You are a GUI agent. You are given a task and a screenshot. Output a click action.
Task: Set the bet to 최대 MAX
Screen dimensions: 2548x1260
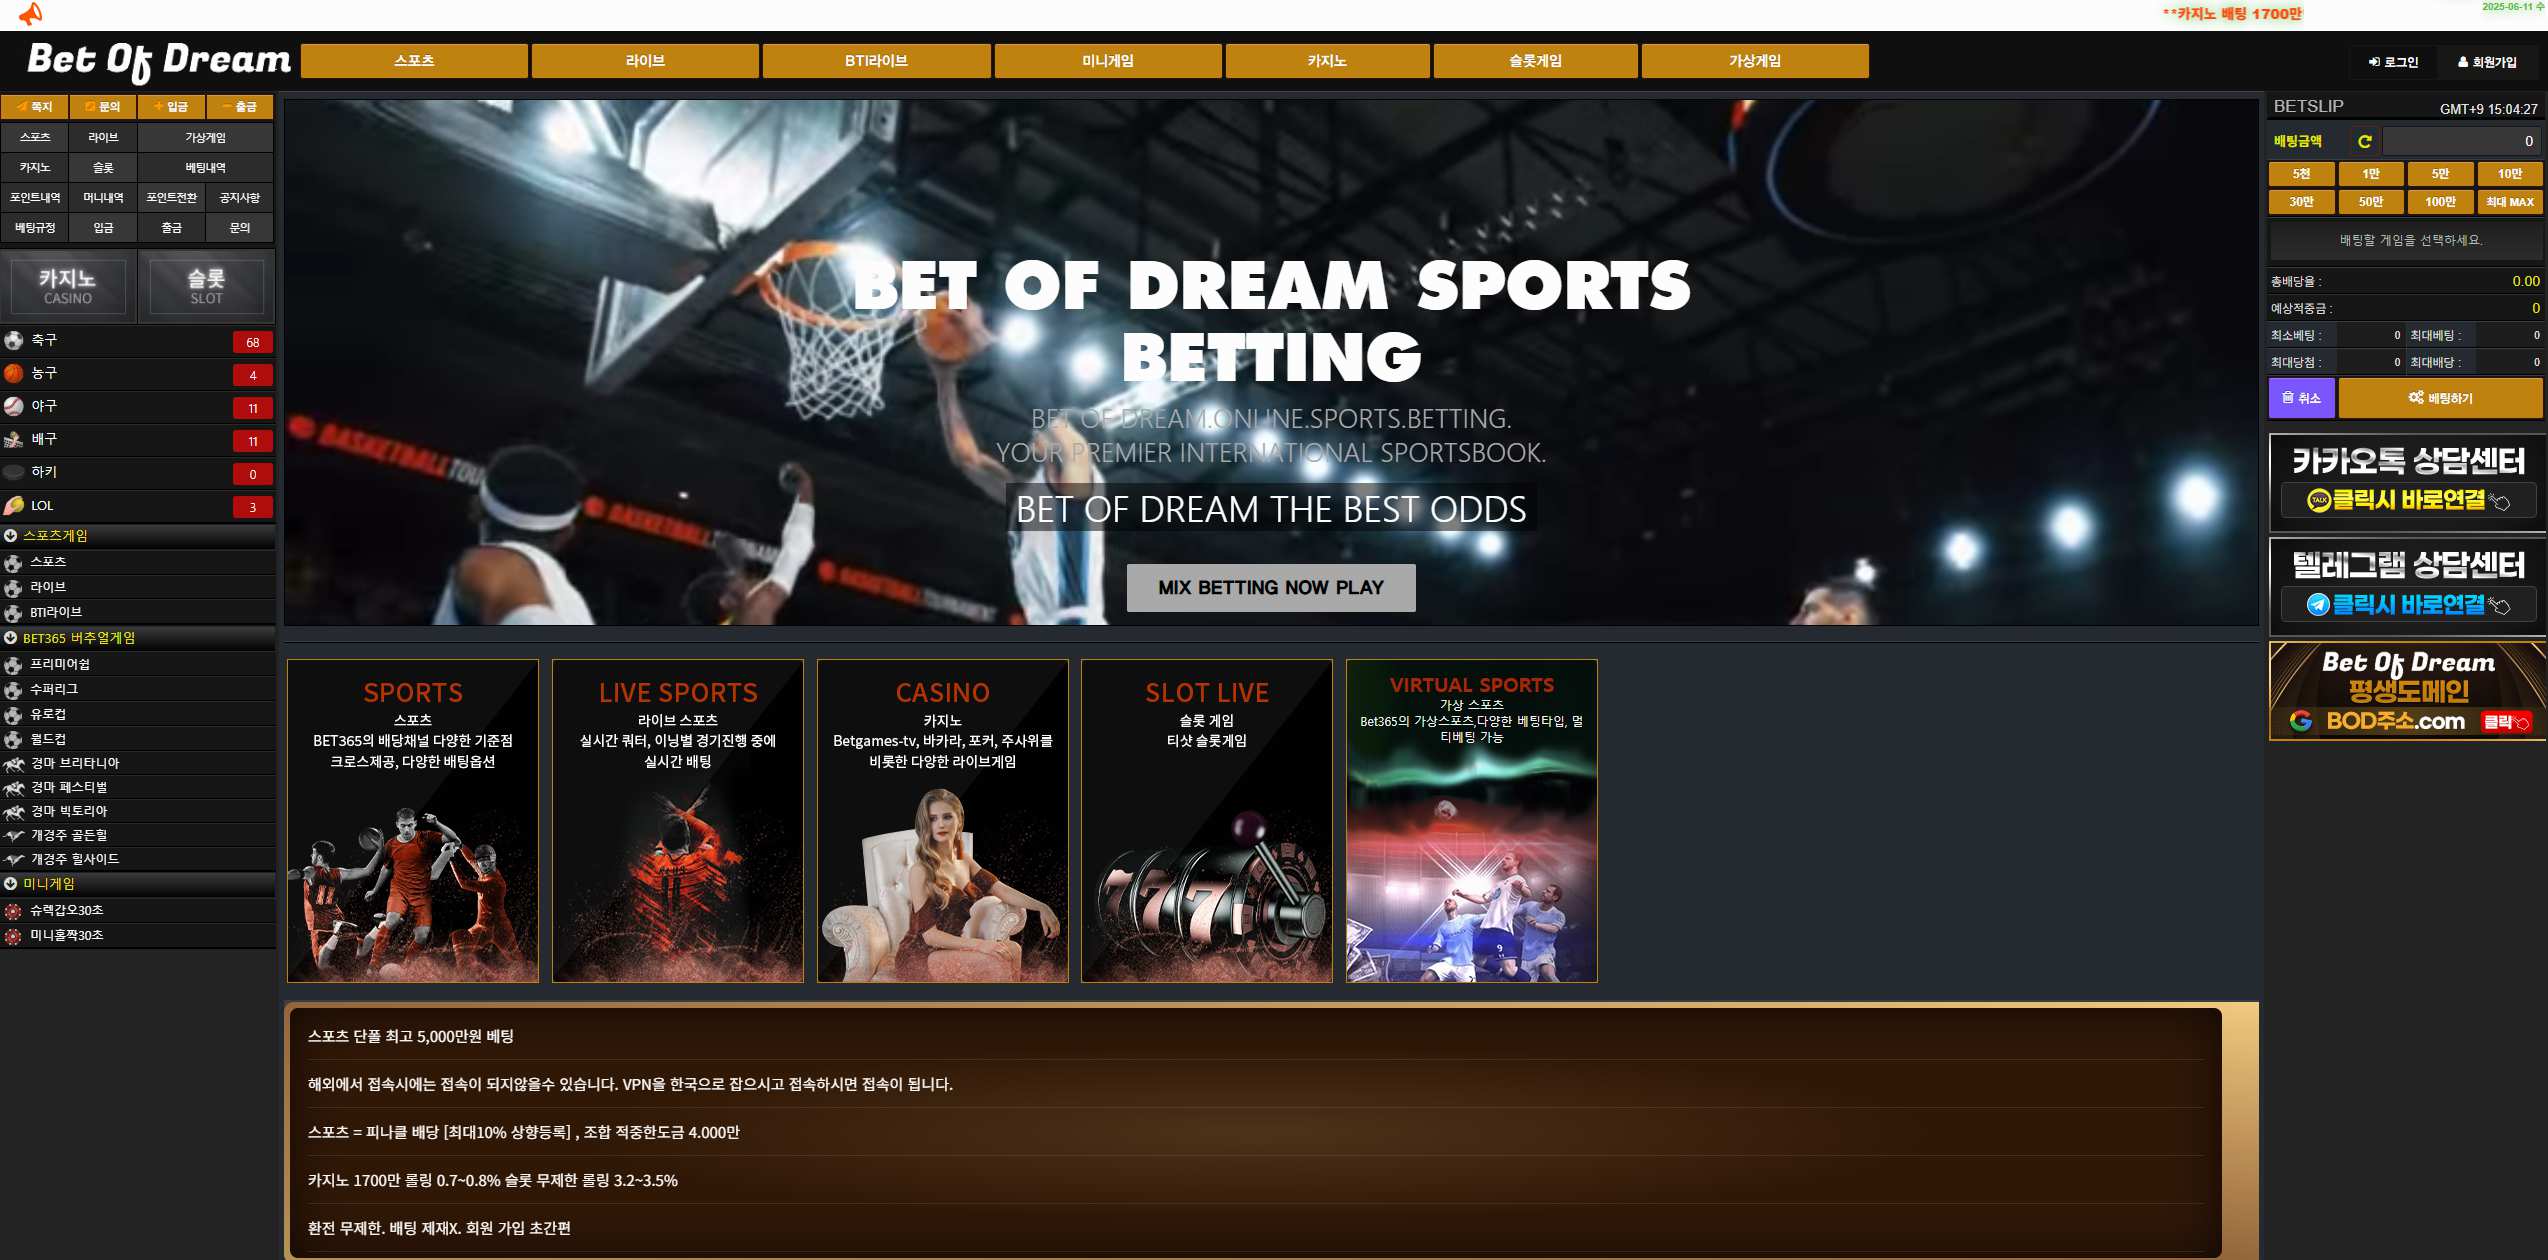[2510, 202]
